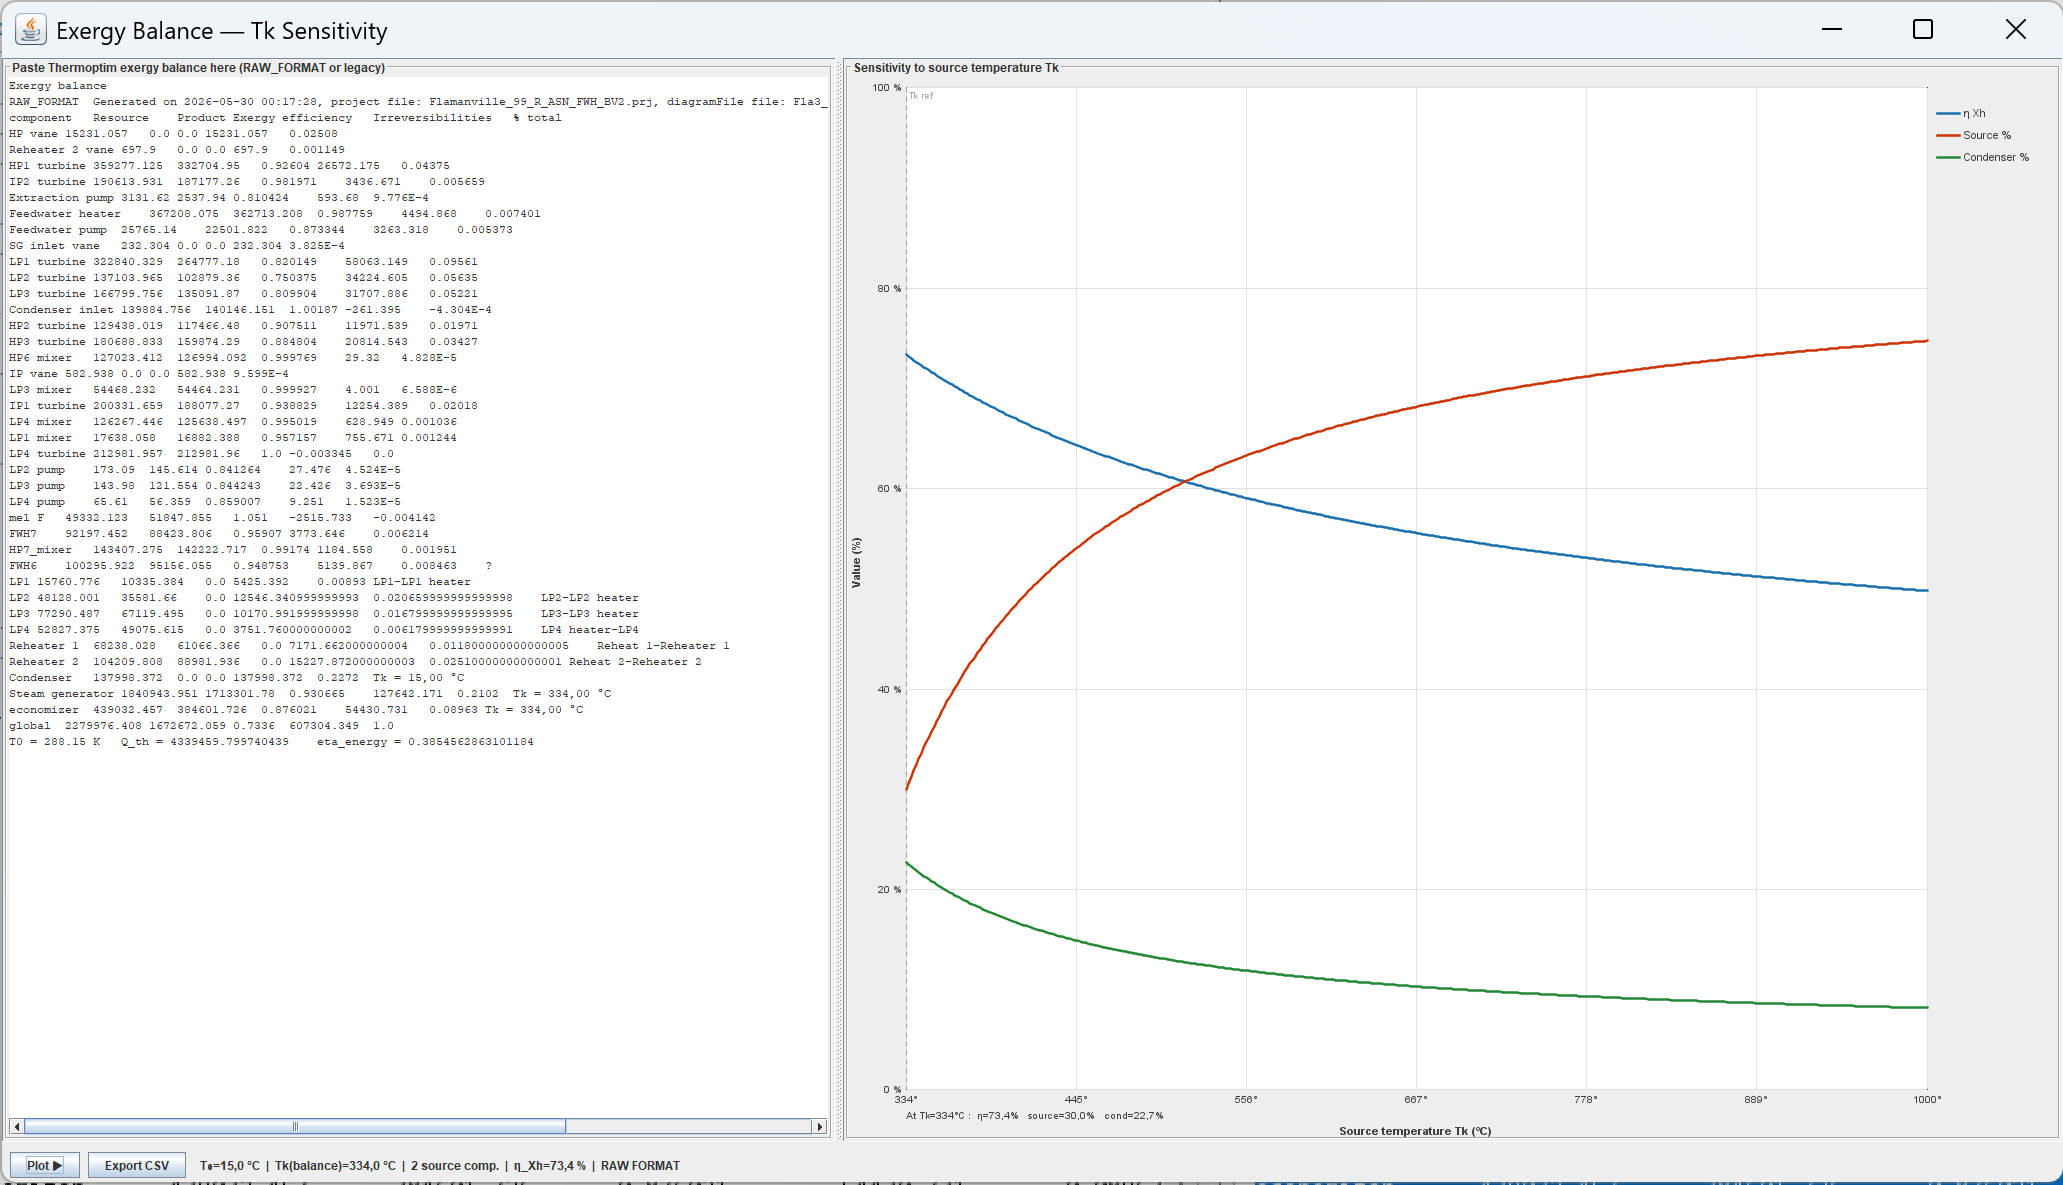Click the 'Condenser 137998.372' row with Tk = 15,00
The height and width of the screenshot is (1185, 2063).
click(x=237, y=678)
